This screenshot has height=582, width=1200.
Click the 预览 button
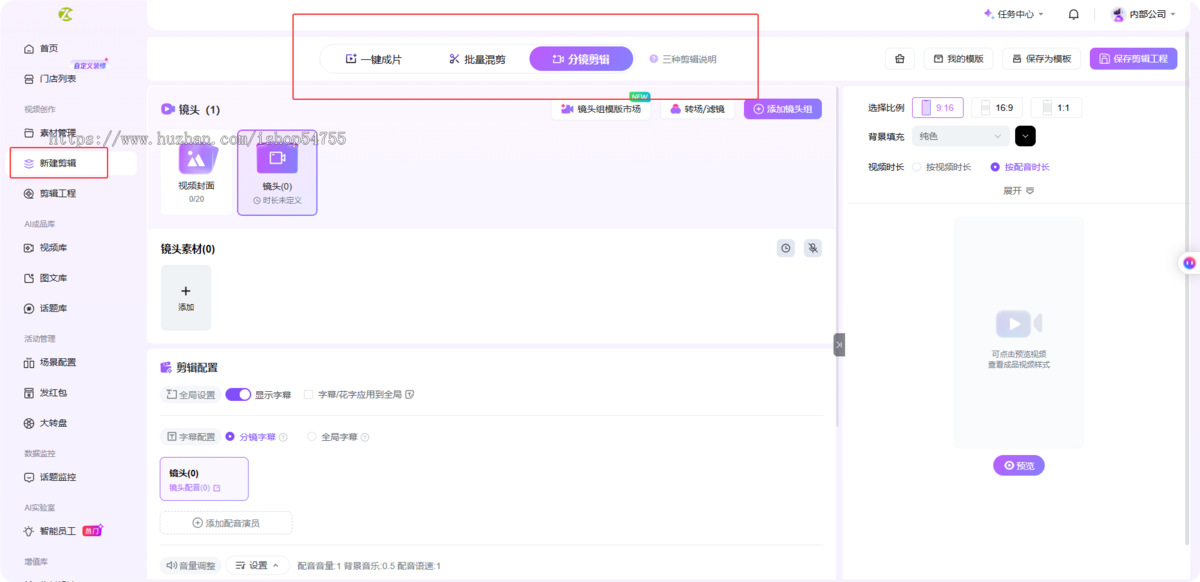pyautogui.click(x=1018, y=465)
